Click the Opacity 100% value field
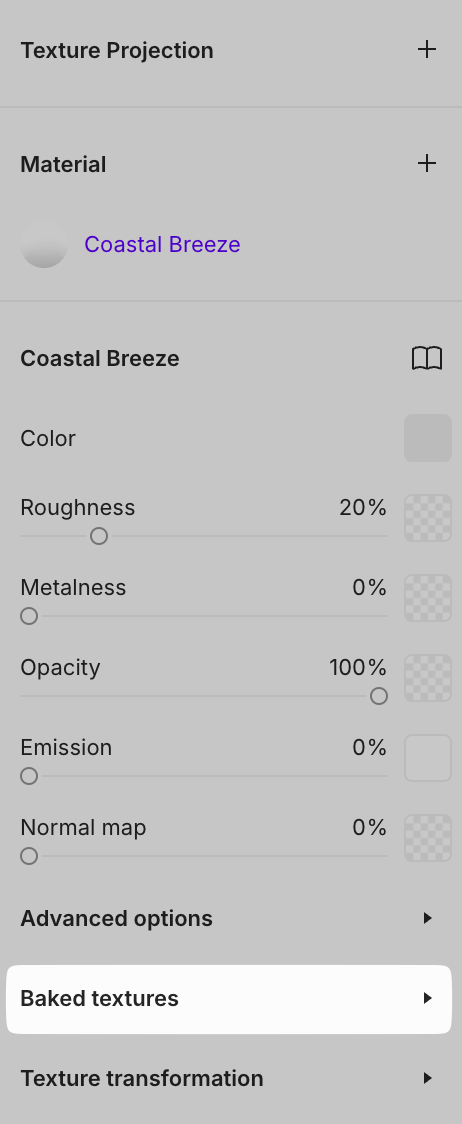 358,667
